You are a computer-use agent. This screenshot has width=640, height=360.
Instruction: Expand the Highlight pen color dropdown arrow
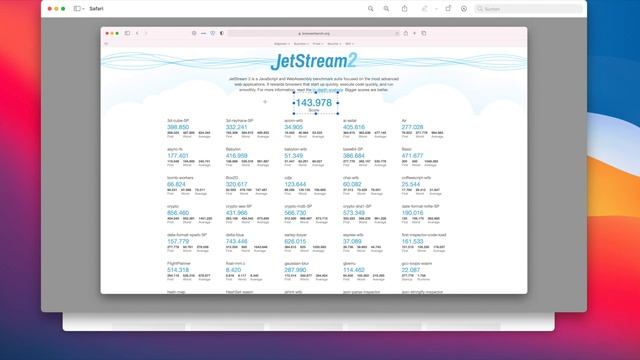(x=436, y=9)
